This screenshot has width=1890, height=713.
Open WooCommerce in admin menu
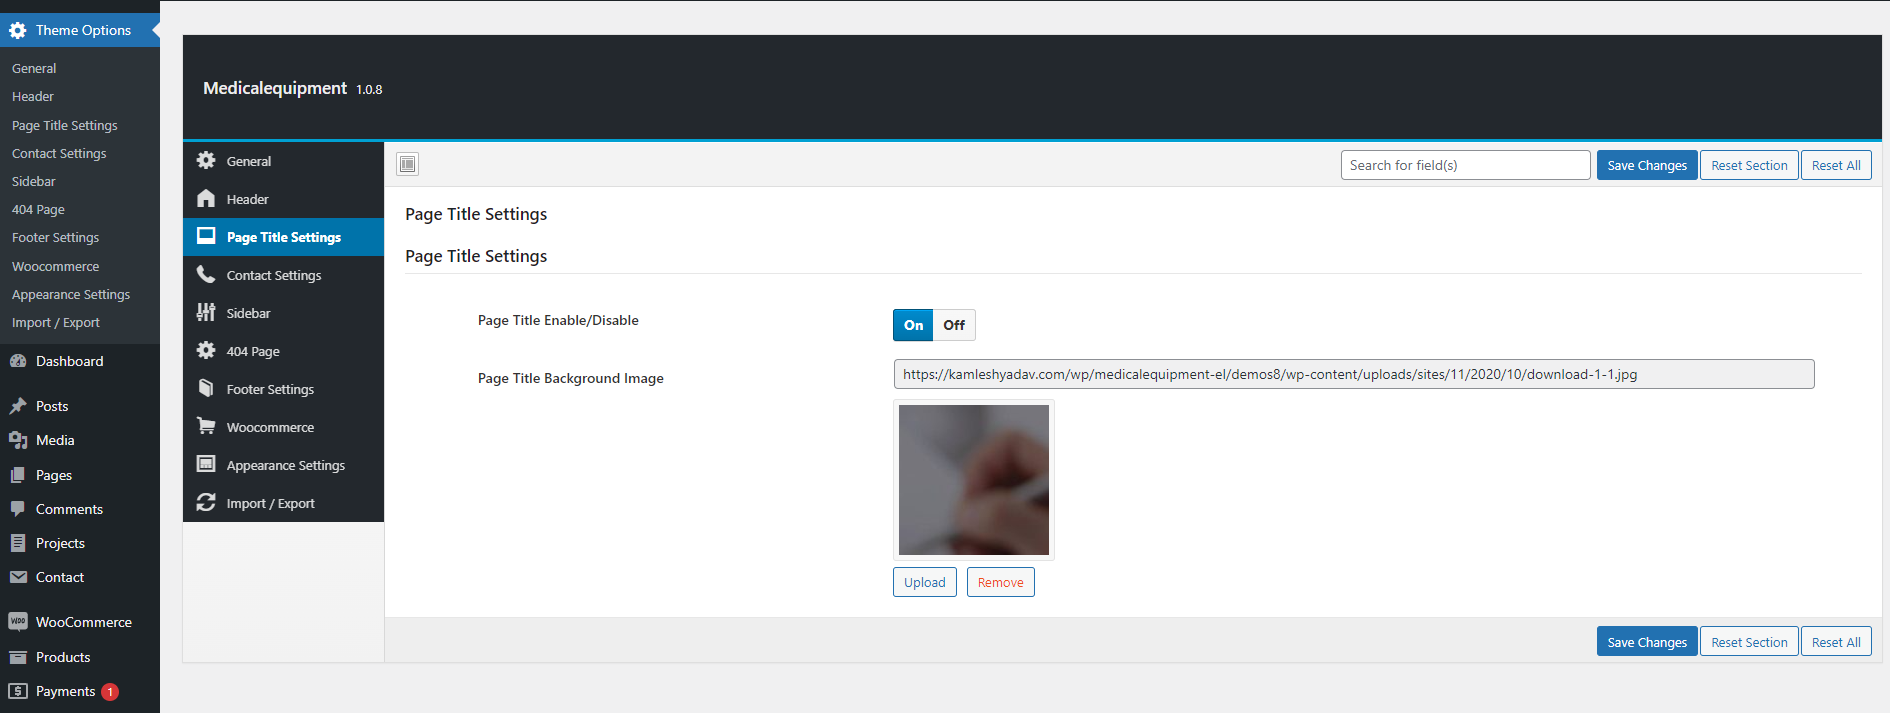click(83, 622)
